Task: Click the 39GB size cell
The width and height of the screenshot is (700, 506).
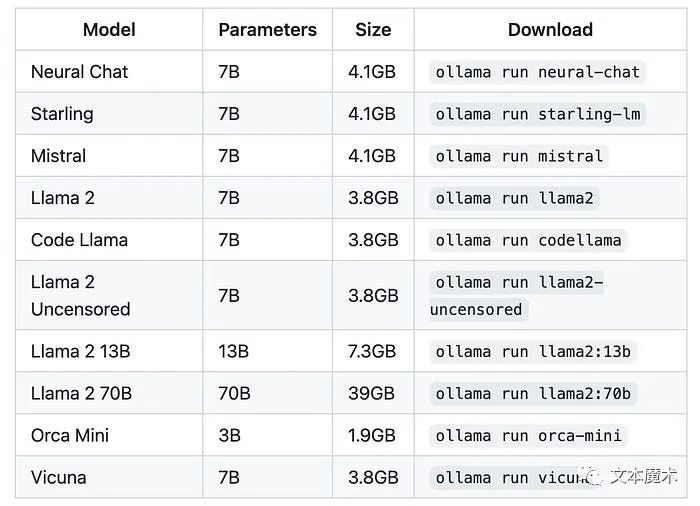Action: (x=371, y=393)
